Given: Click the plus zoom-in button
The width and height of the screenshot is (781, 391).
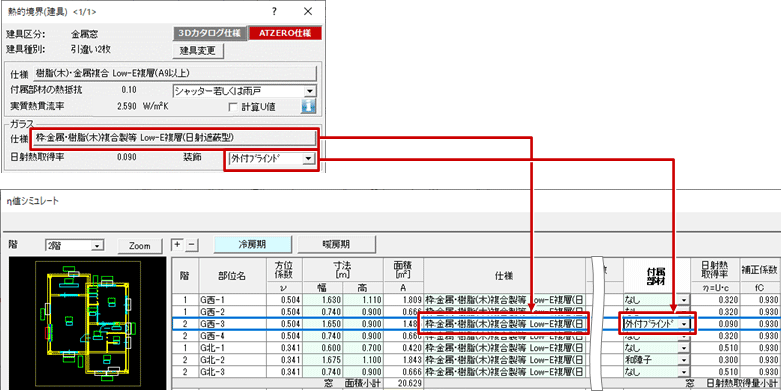Looking at the screenshot, I should tap(177, 245).
